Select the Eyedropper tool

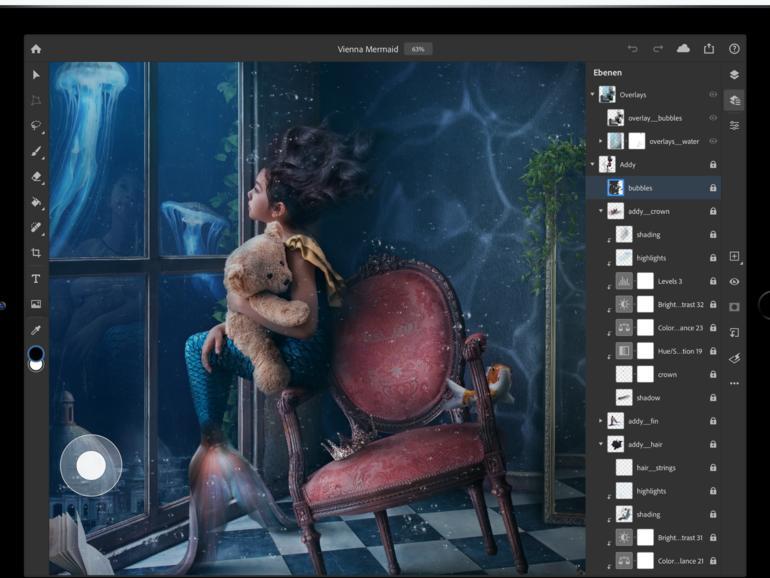click(x=36, y=330)
